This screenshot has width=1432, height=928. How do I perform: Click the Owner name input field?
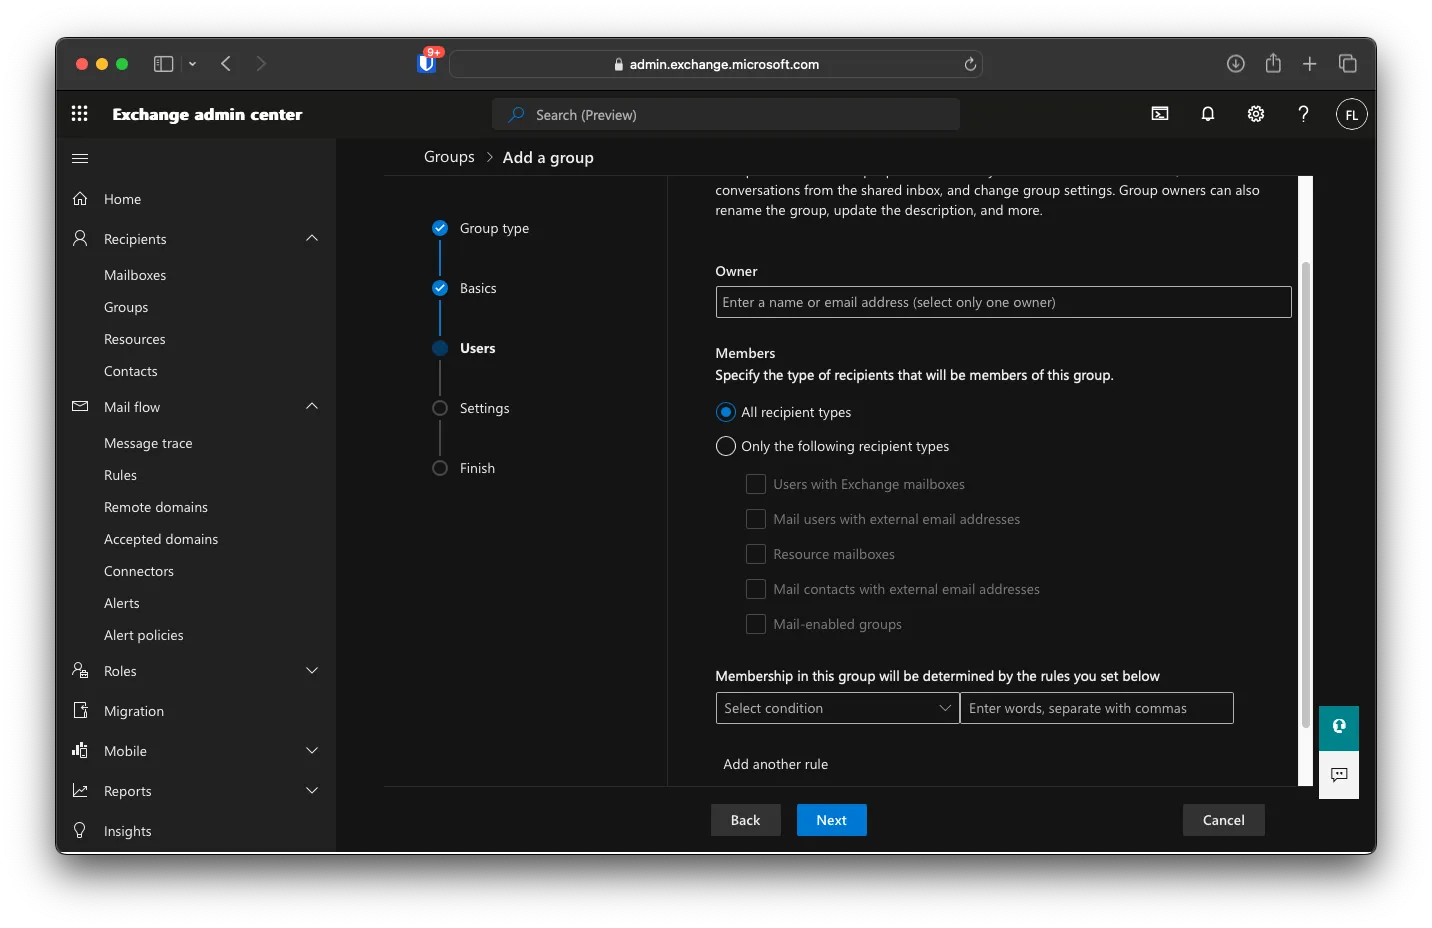1003,302
